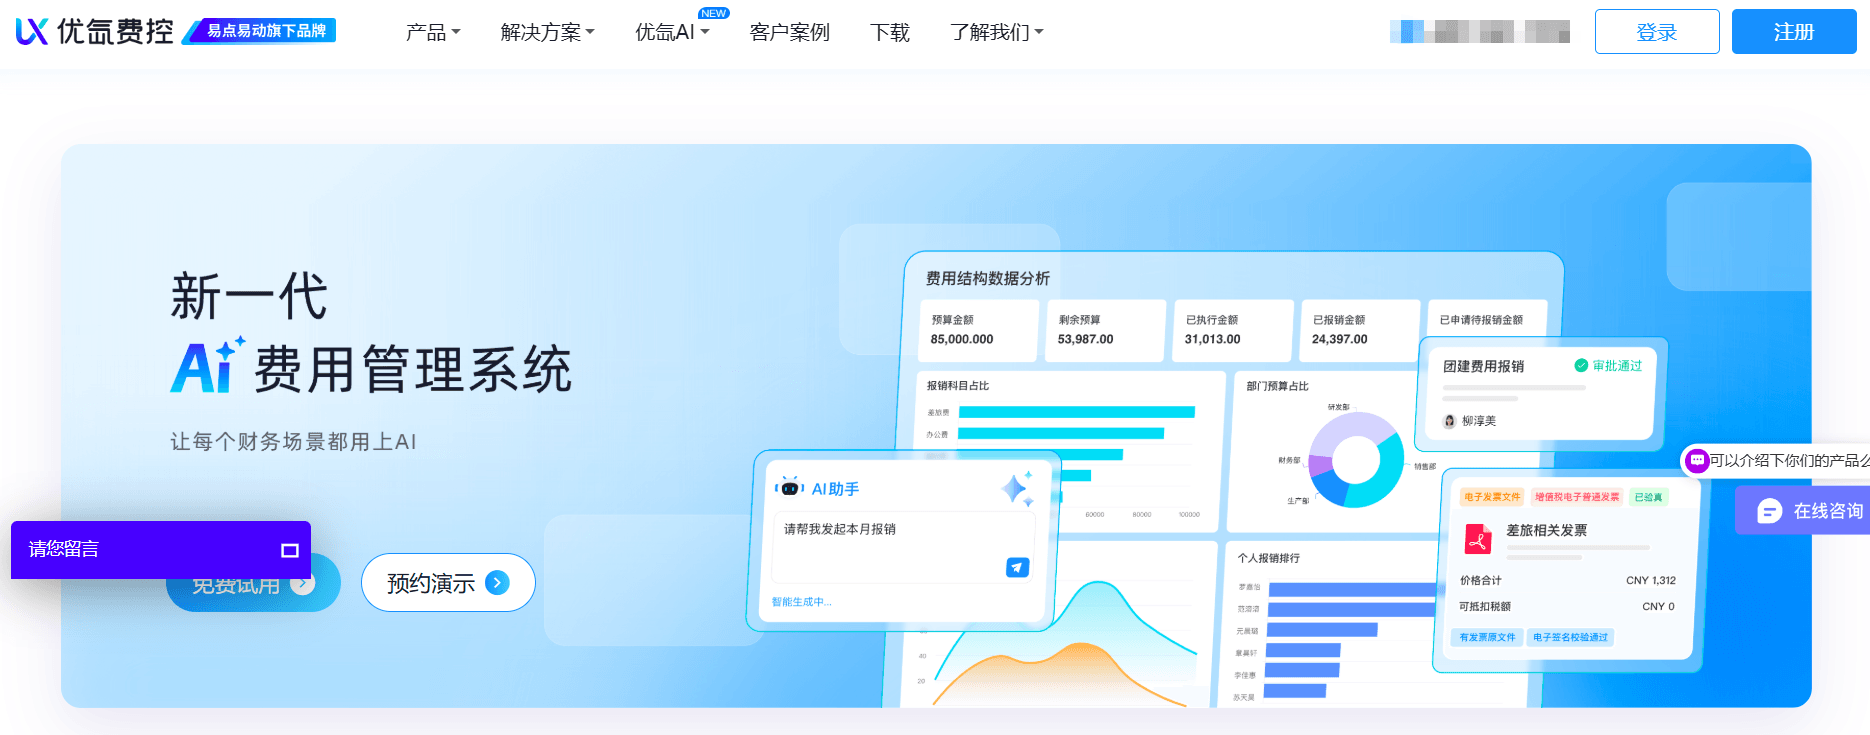Open 在线咨询 chat
1870x735 pixels.
(x=1802, y=510)
